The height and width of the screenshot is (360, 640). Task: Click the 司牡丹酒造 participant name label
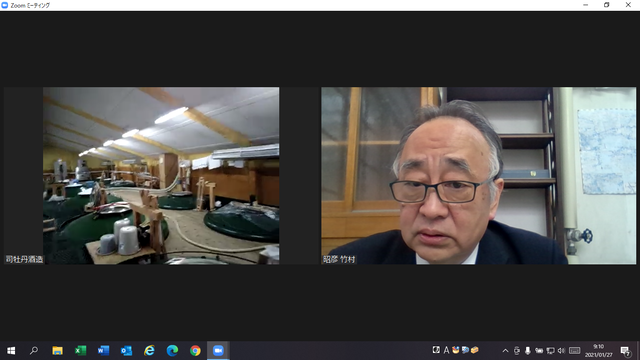click(x=24, y=259)
